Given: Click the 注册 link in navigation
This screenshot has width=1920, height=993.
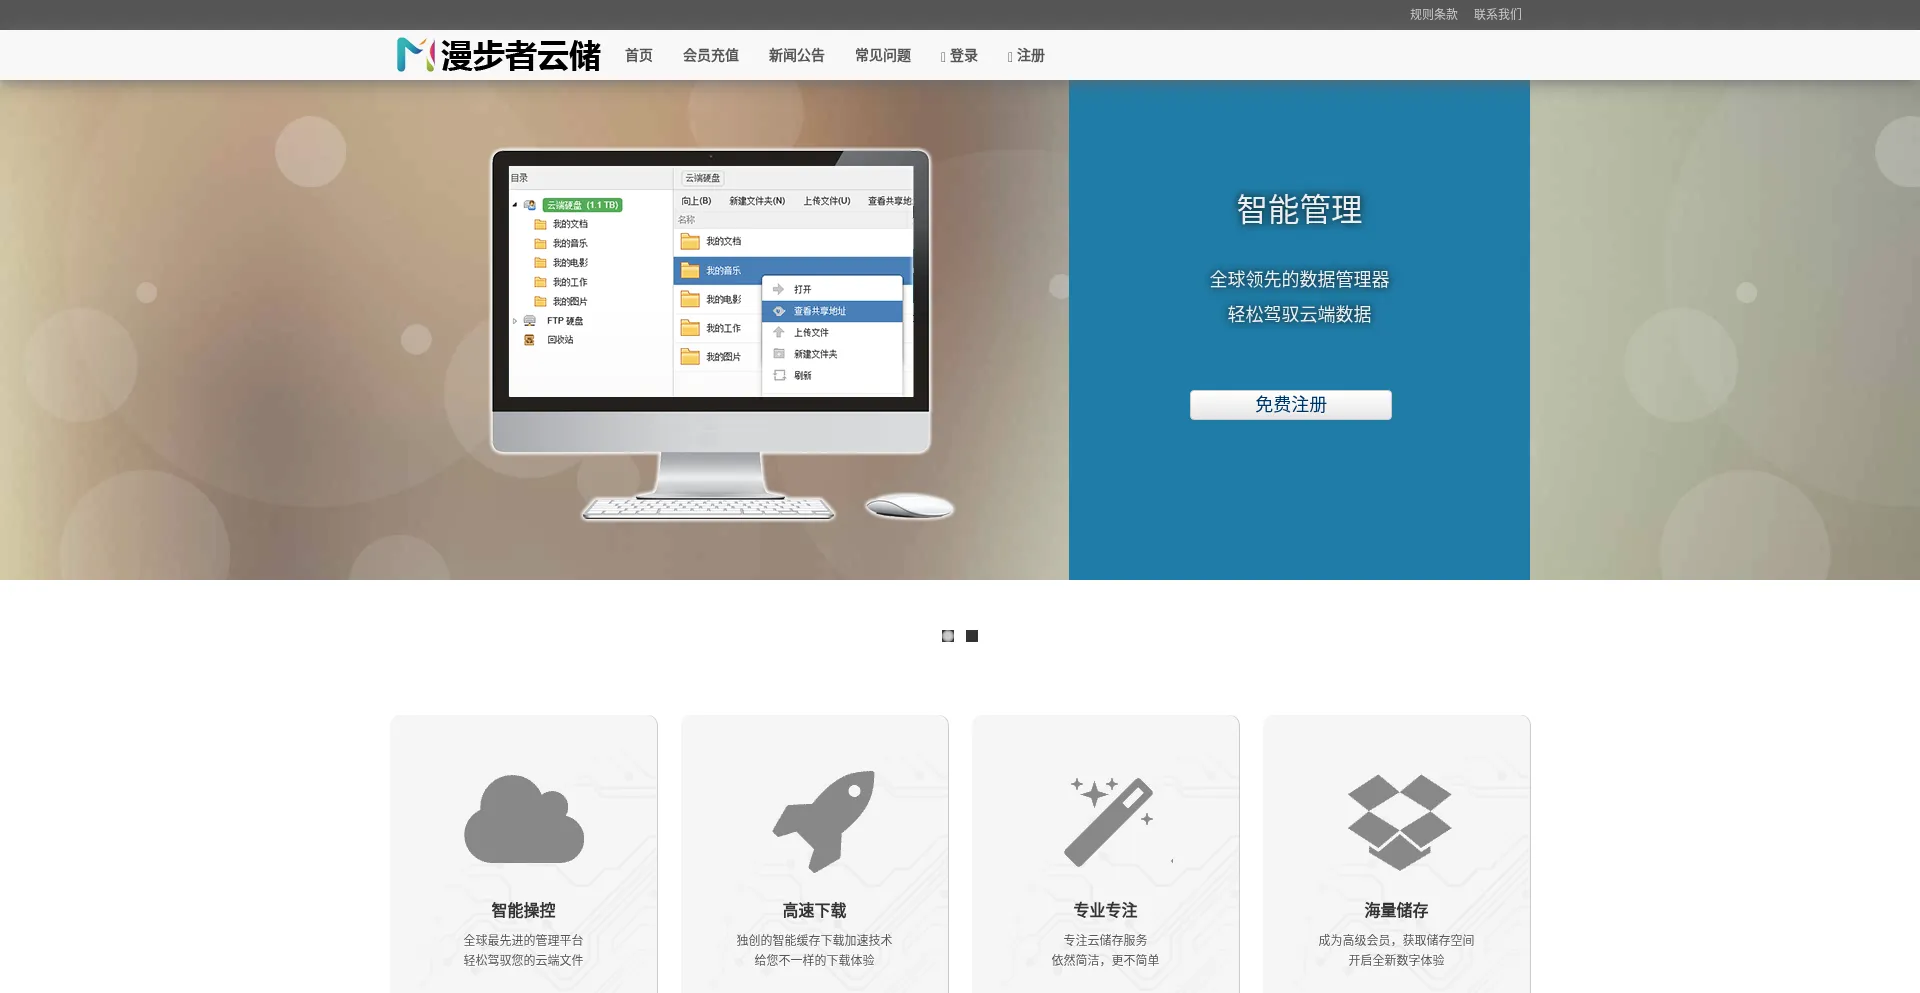Looking at the screenshot, I should 1027,56.
